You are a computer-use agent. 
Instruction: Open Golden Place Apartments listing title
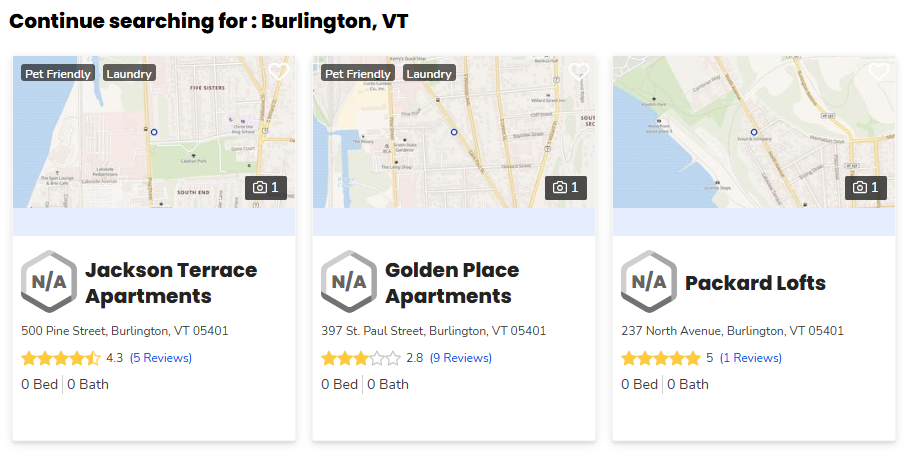(x=452, y=283)
